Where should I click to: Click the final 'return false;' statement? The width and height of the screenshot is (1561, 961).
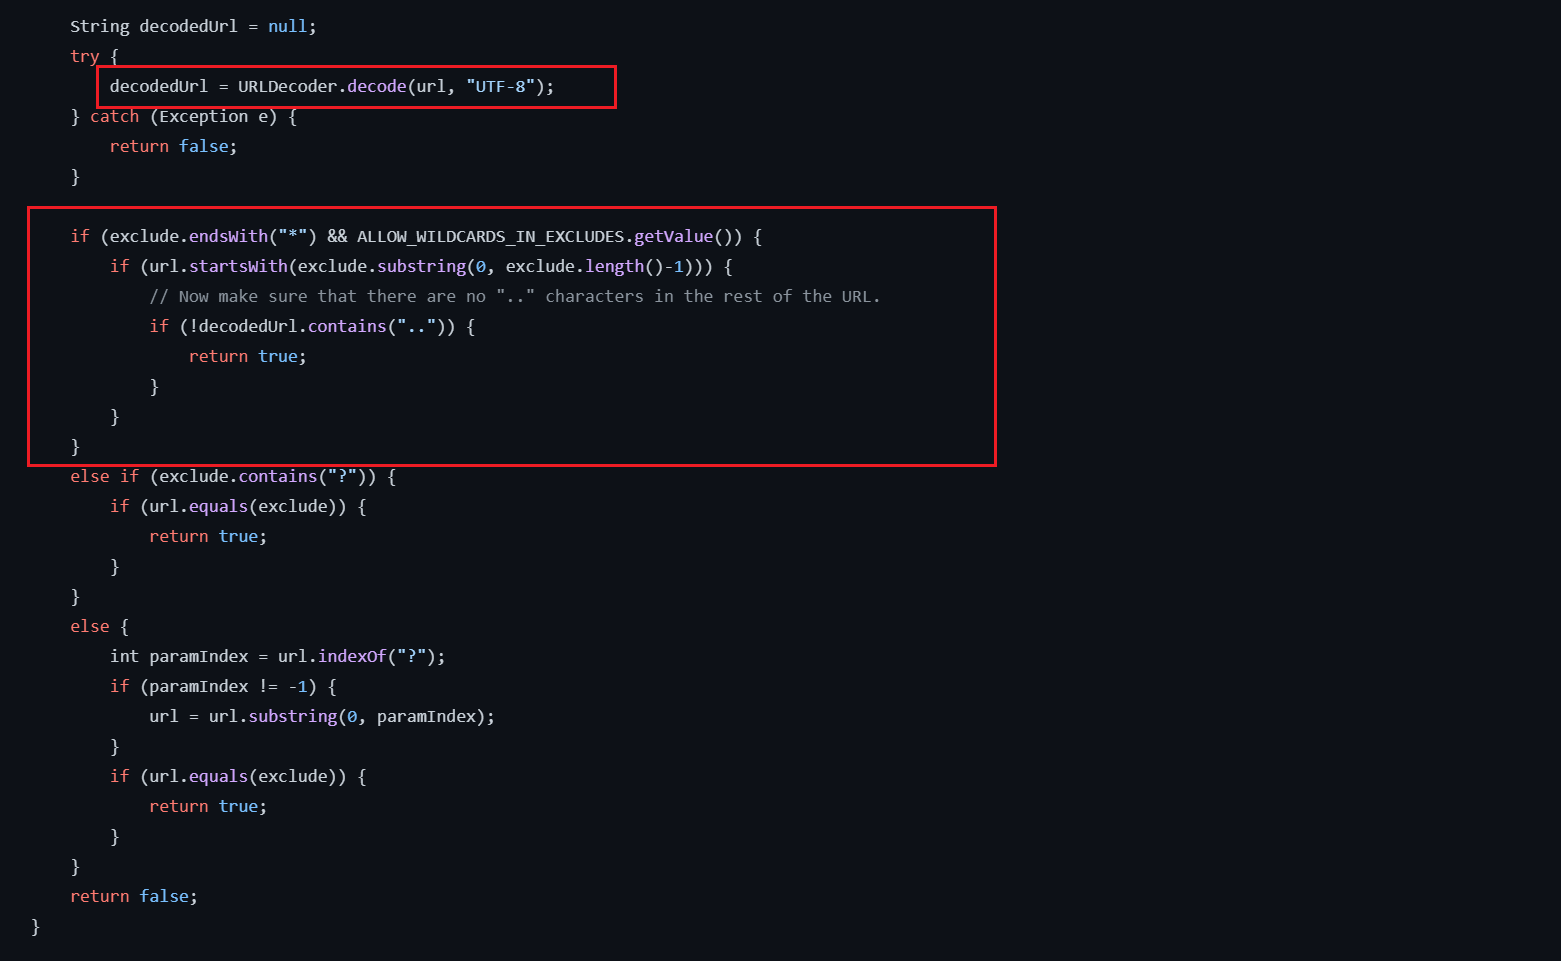[134, 896]
